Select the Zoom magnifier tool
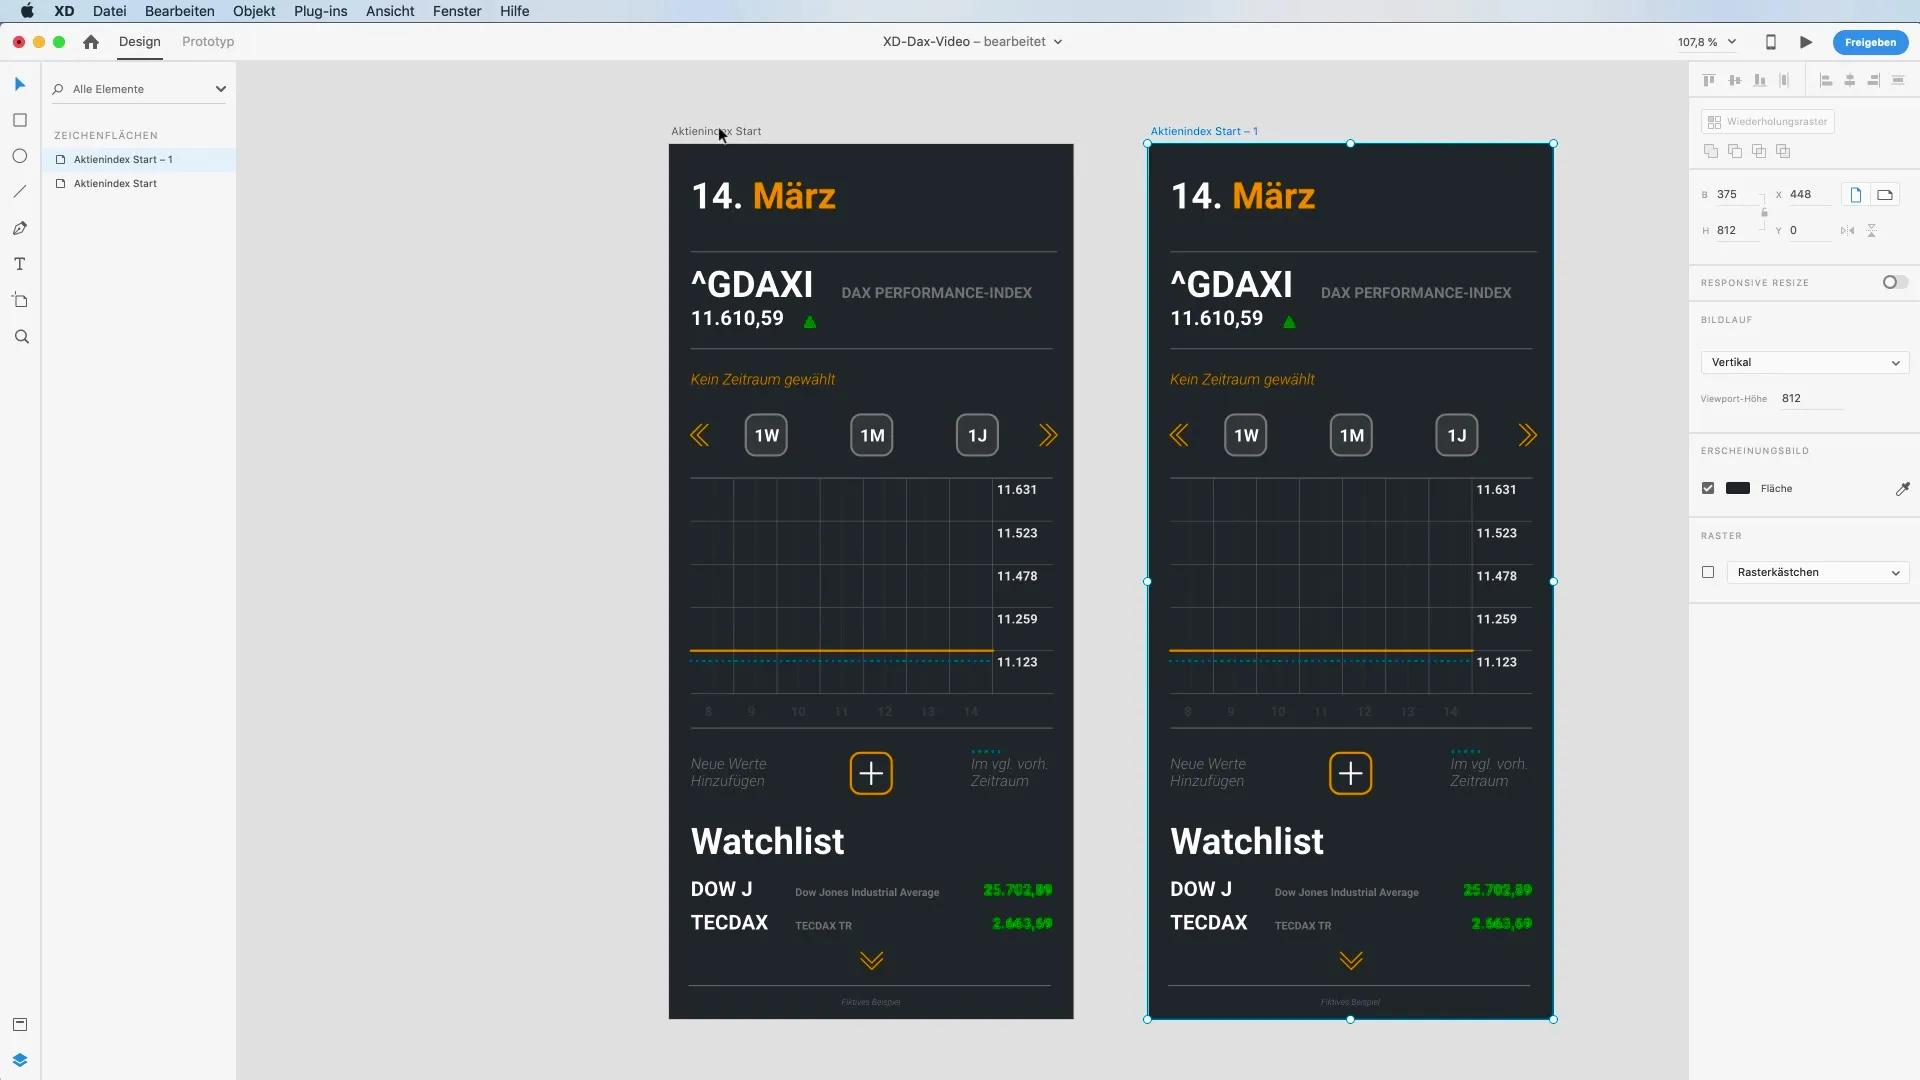 click(21, 337)
